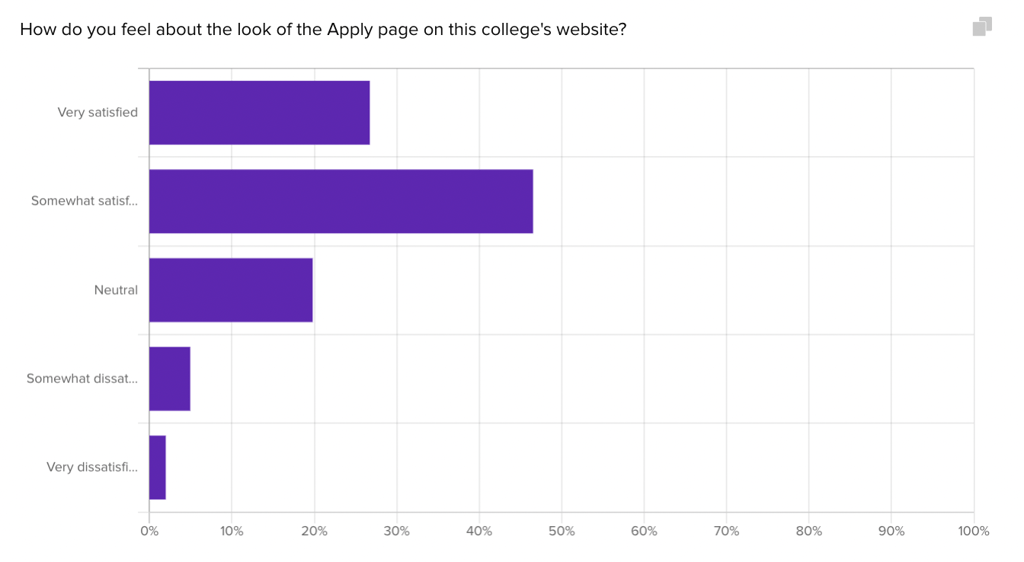Viewport: 1024px width, 562px height.
Task: Select the Somewhat dissatisfied bar
Action: point(170,379)
